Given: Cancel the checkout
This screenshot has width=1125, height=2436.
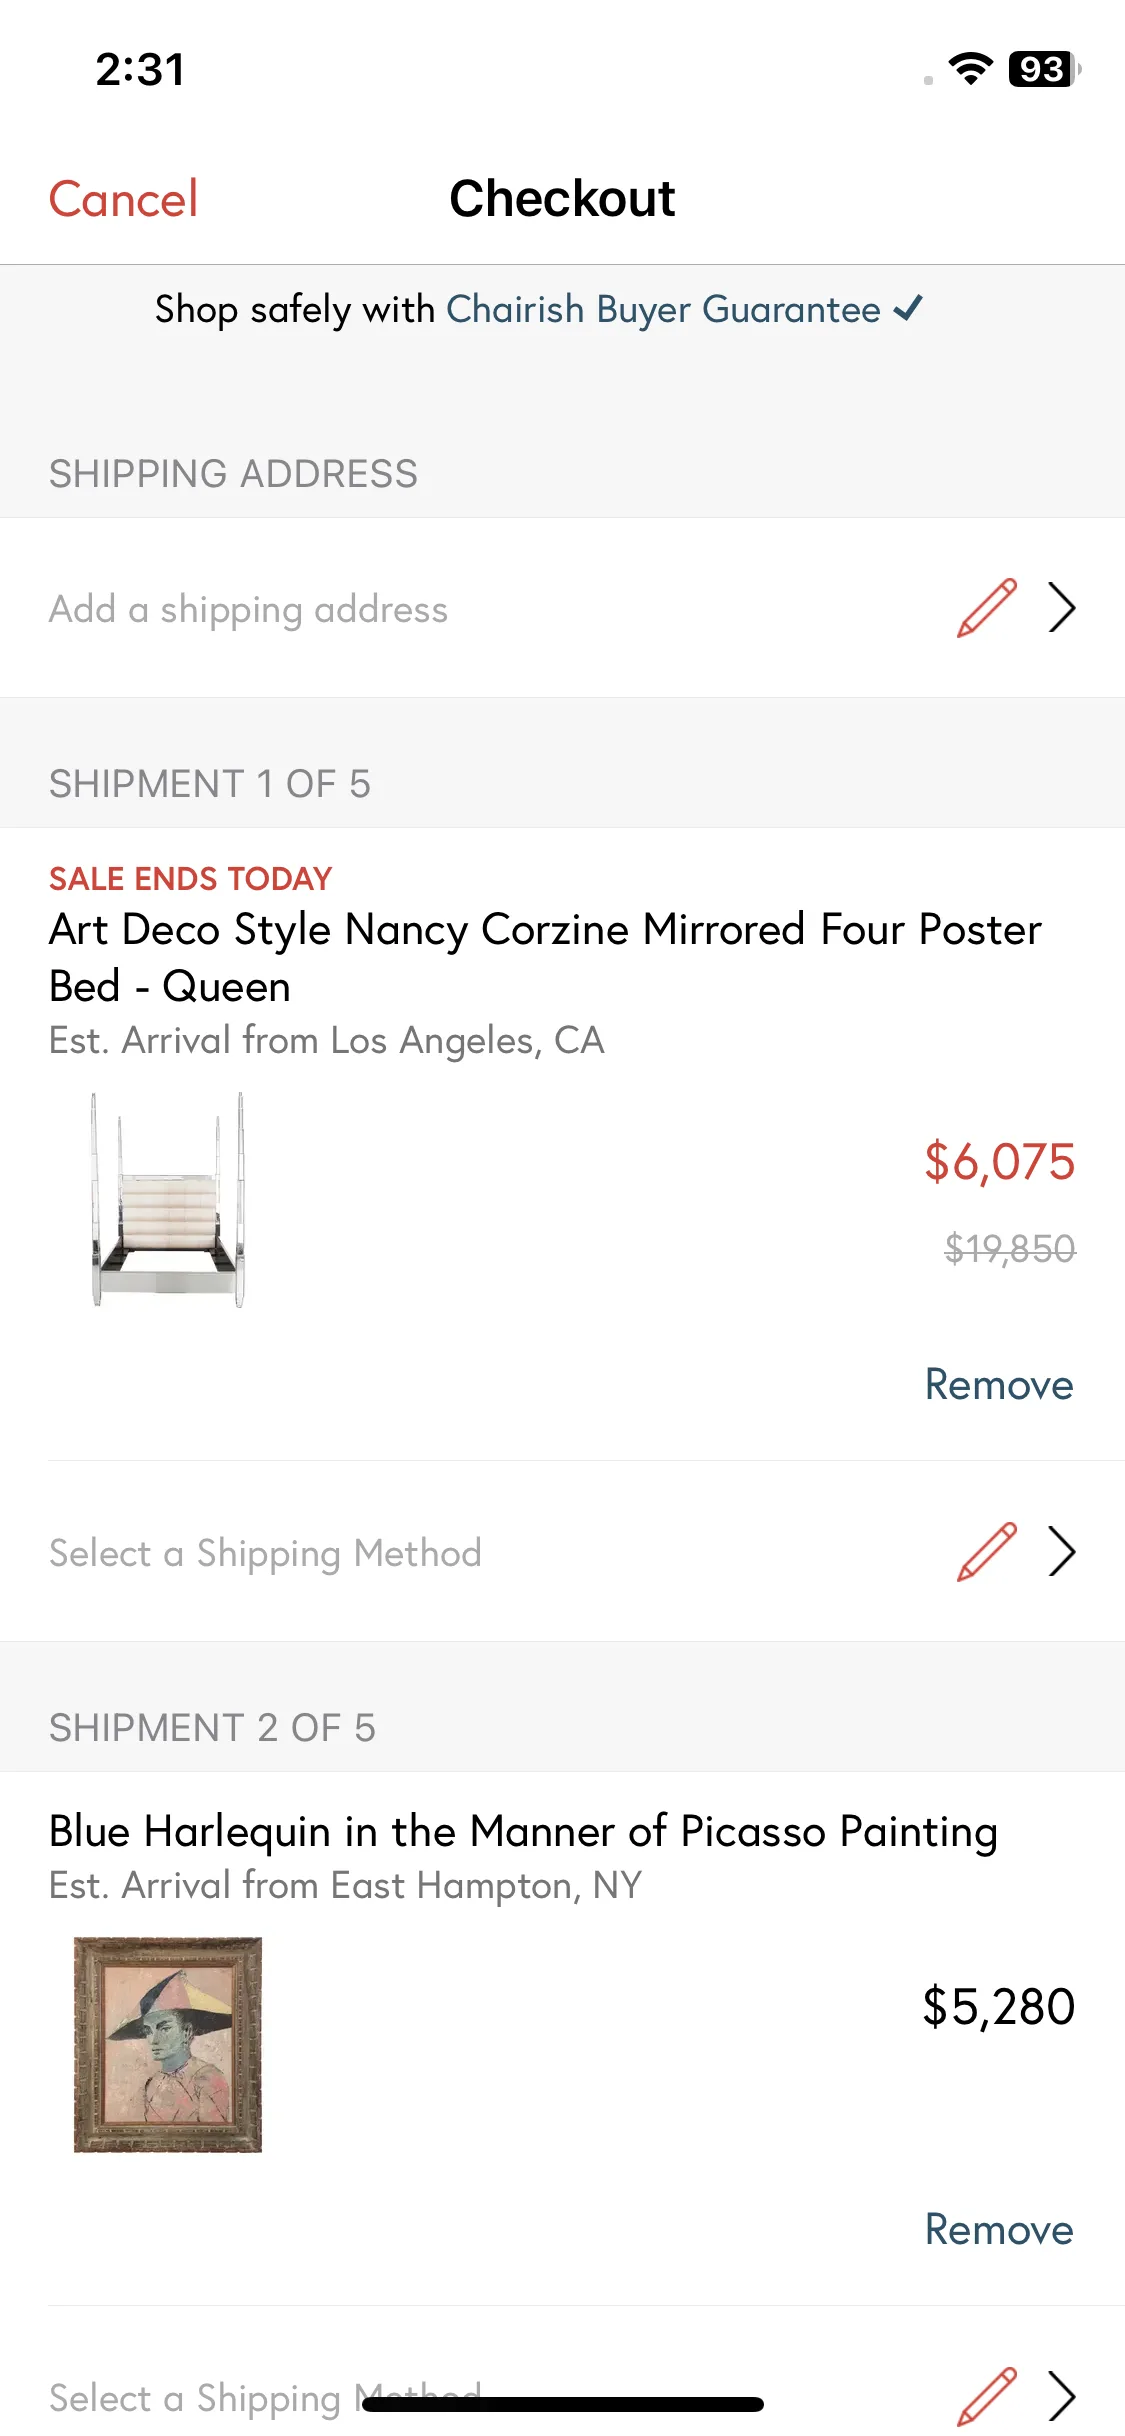Looking at the screenshot, I should [x=123, y=199].
